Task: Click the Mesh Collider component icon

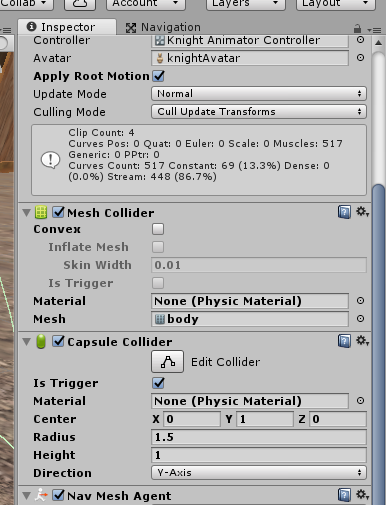Action: (41, 212)
